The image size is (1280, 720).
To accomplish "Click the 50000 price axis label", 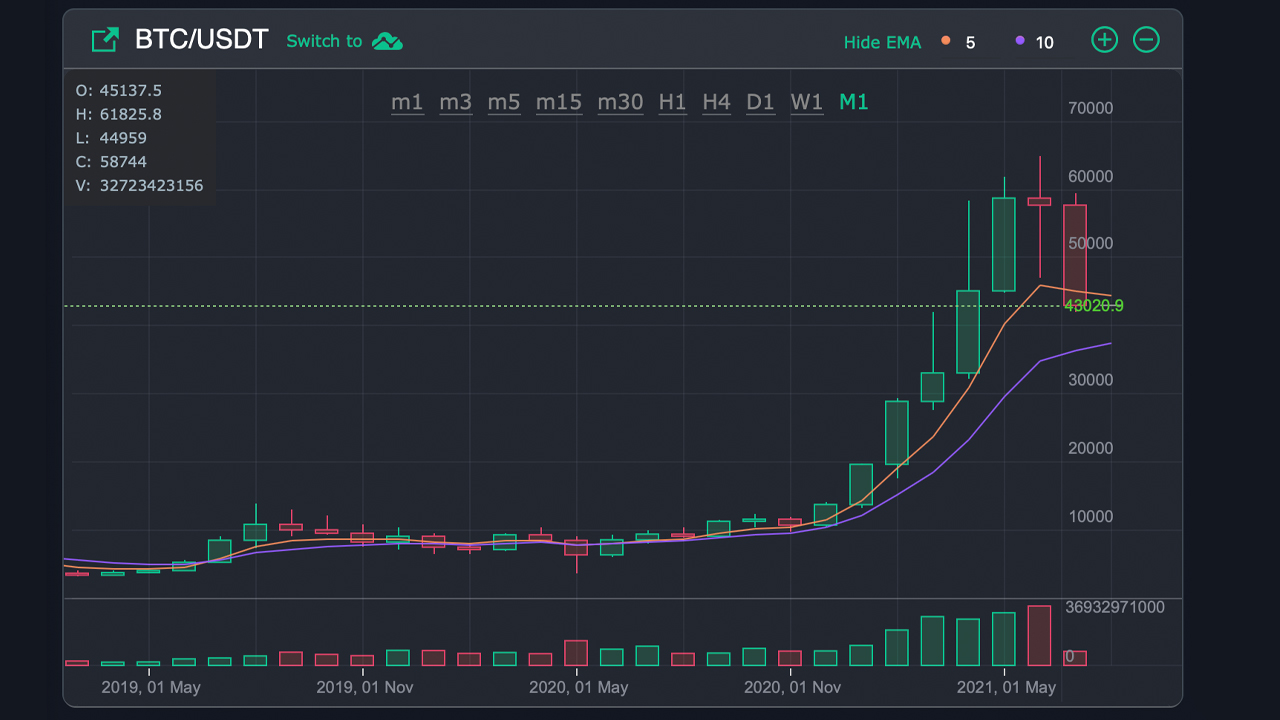I will [x=1090, y=244].
